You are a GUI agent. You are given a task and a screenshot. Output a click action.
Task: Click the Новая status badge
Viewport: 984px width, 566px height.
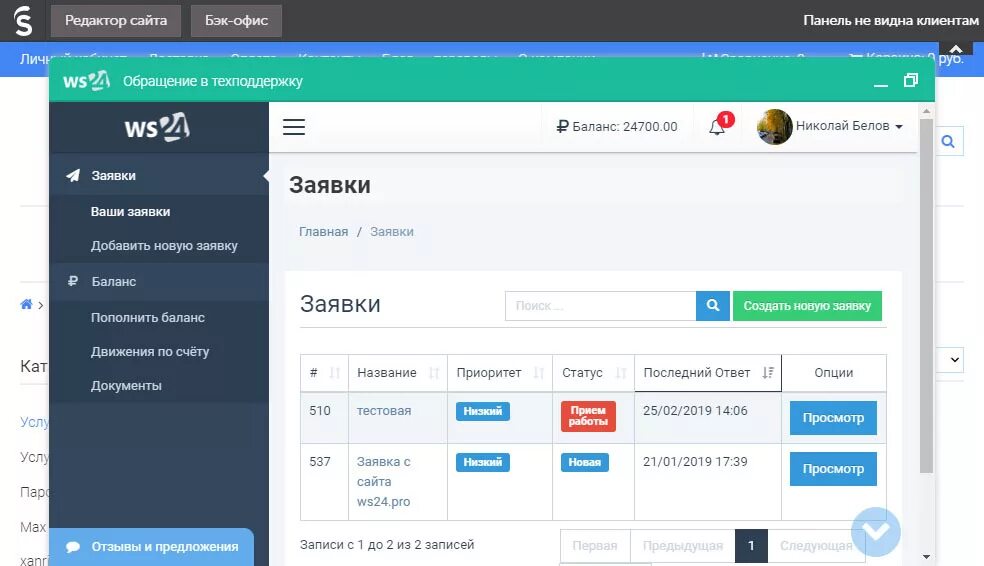tap(584, 462)
